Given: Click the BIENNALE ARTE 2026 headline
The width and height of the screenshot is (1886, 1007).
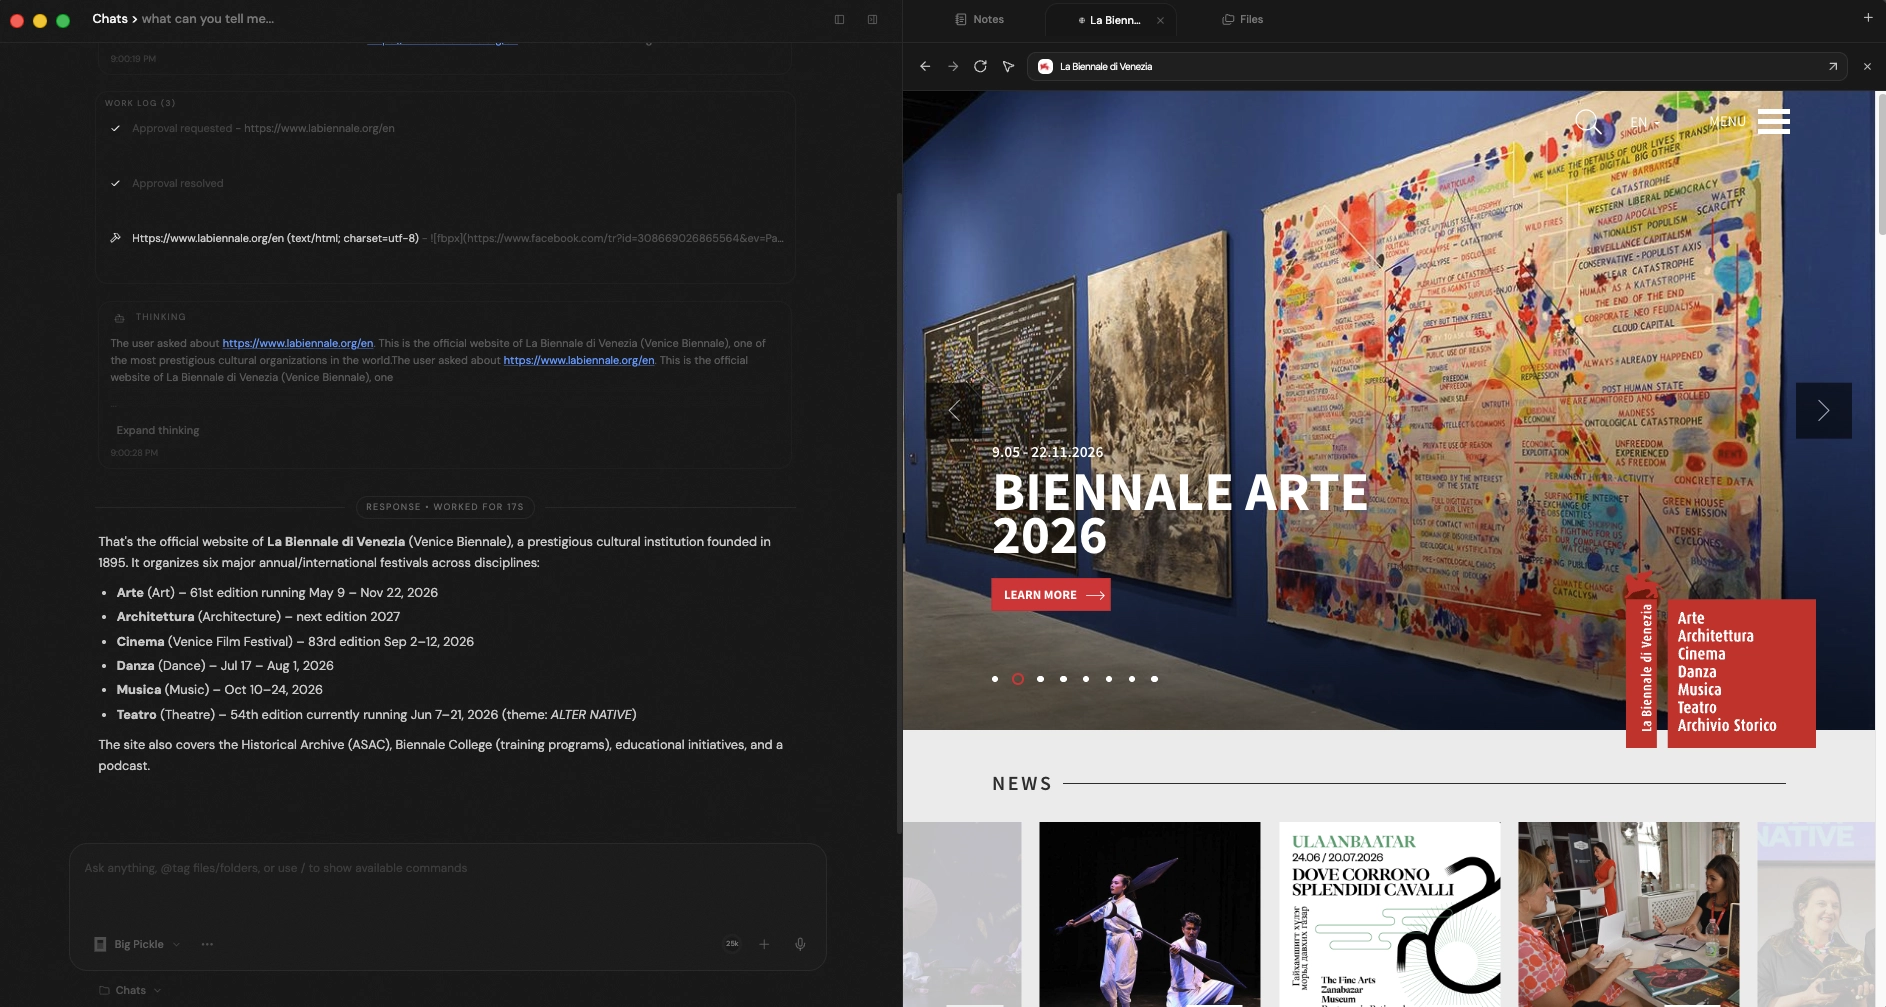Looking at the screenshot, I should pyautogui.click(x=1180, y=514).
